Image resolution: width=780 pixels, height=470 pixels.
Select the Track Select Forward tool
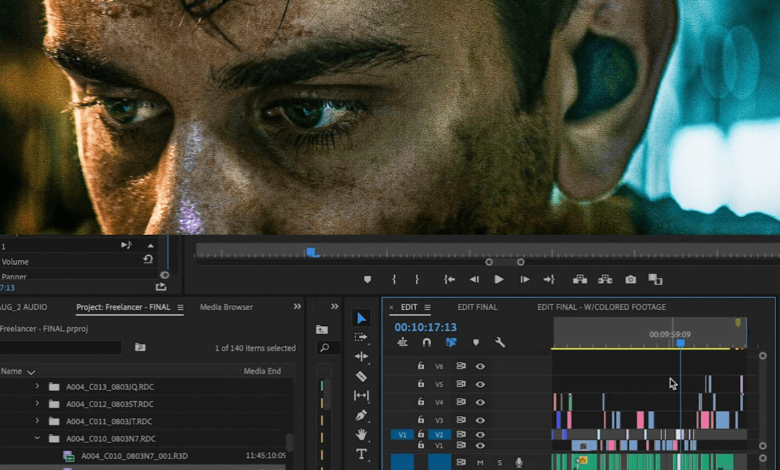[x=361, y=337]
